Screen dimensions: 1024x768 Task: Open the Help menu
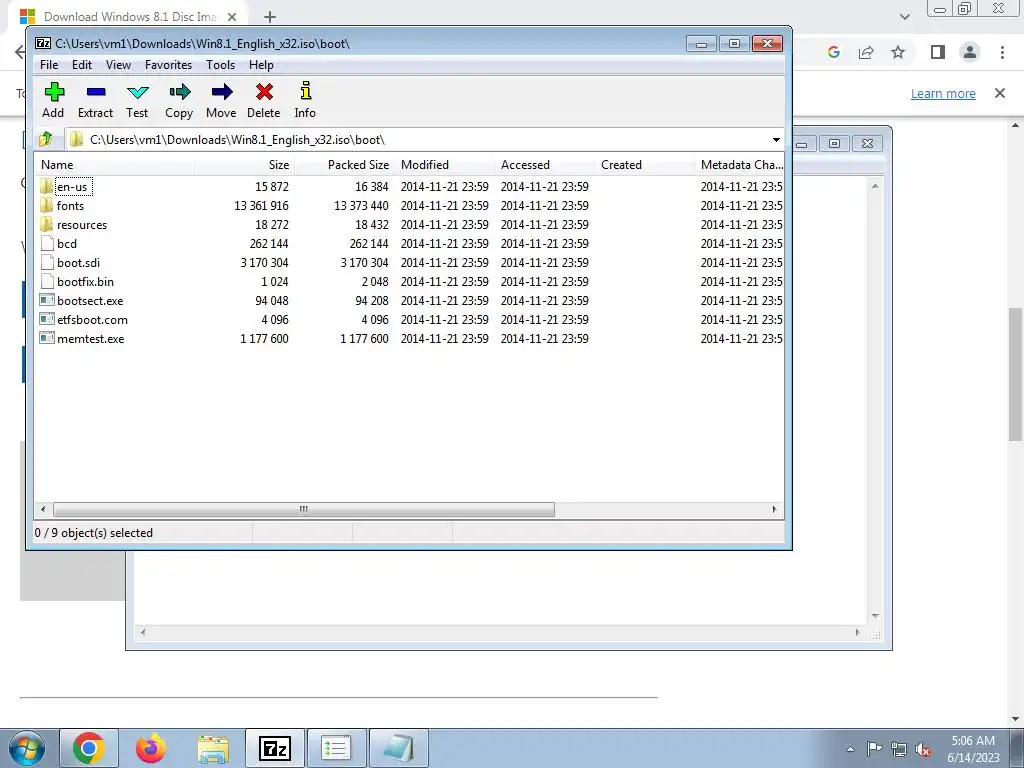point(261,65)
